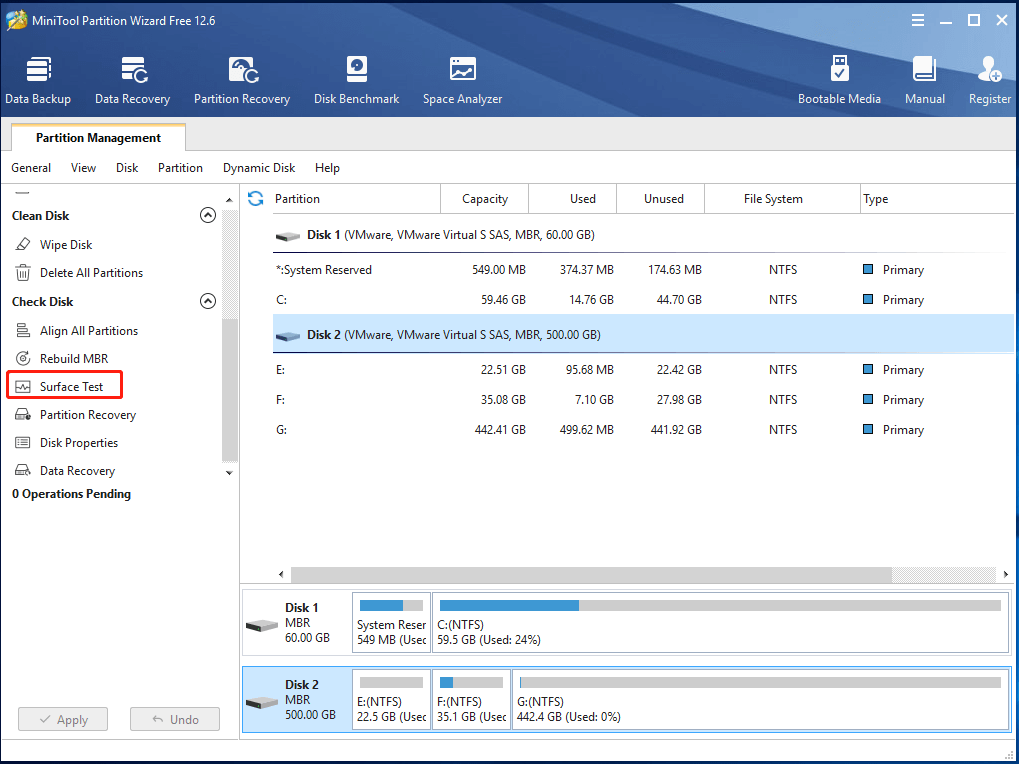Open the Partition menu
The height and width of the screenshot is (764, 1019).
(x=180, y=168)
